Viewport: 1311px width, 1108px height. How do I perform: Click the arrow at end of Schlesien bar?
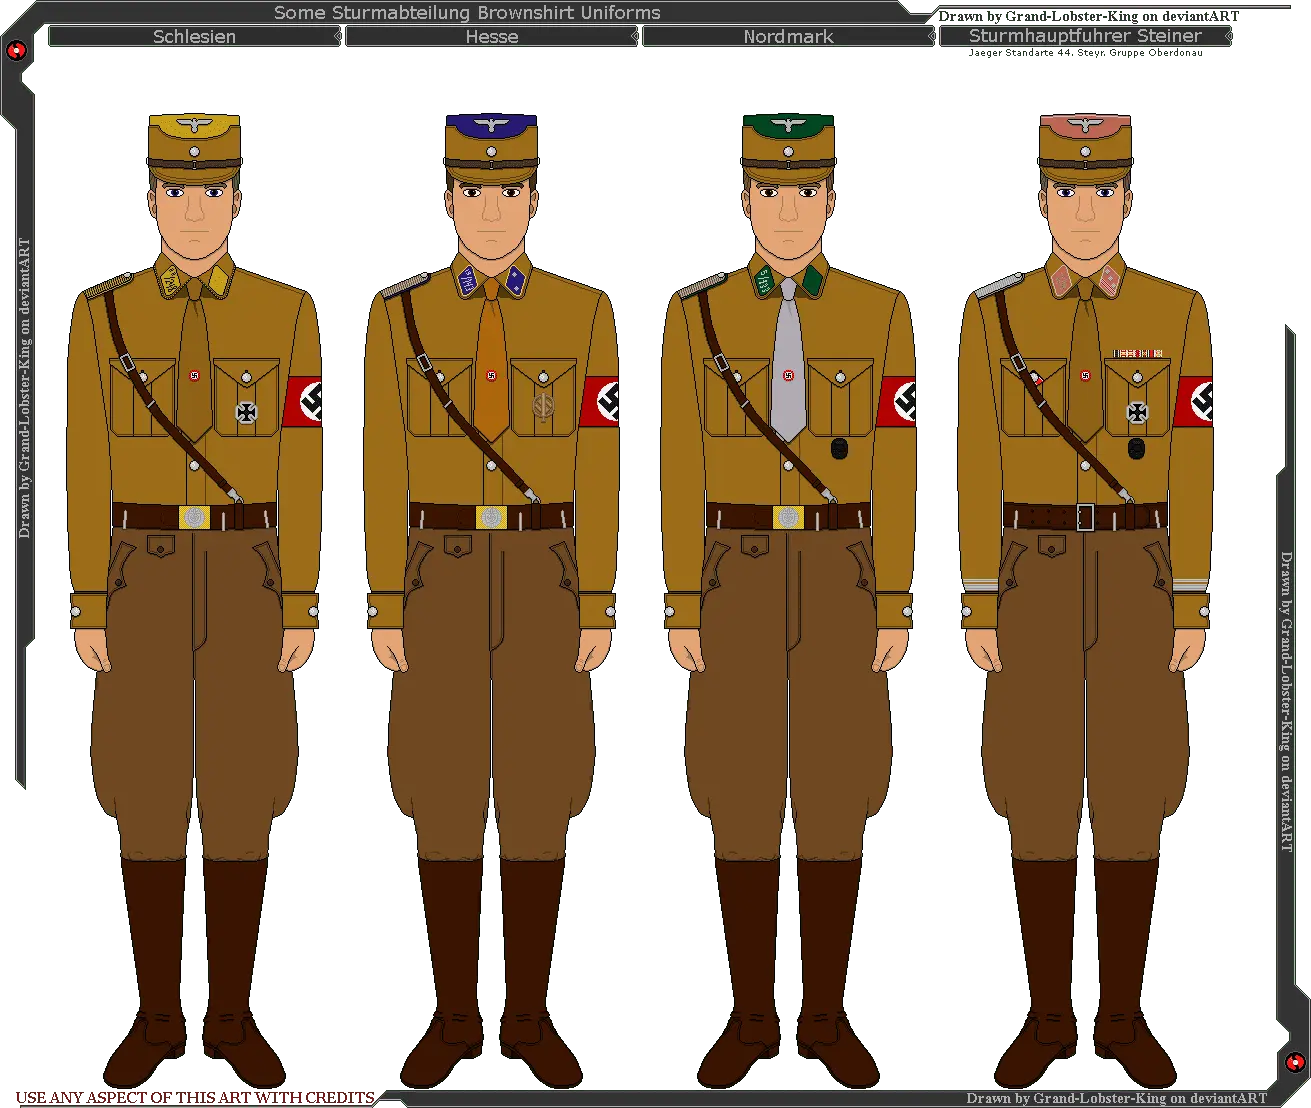click(x=337, y=37)
